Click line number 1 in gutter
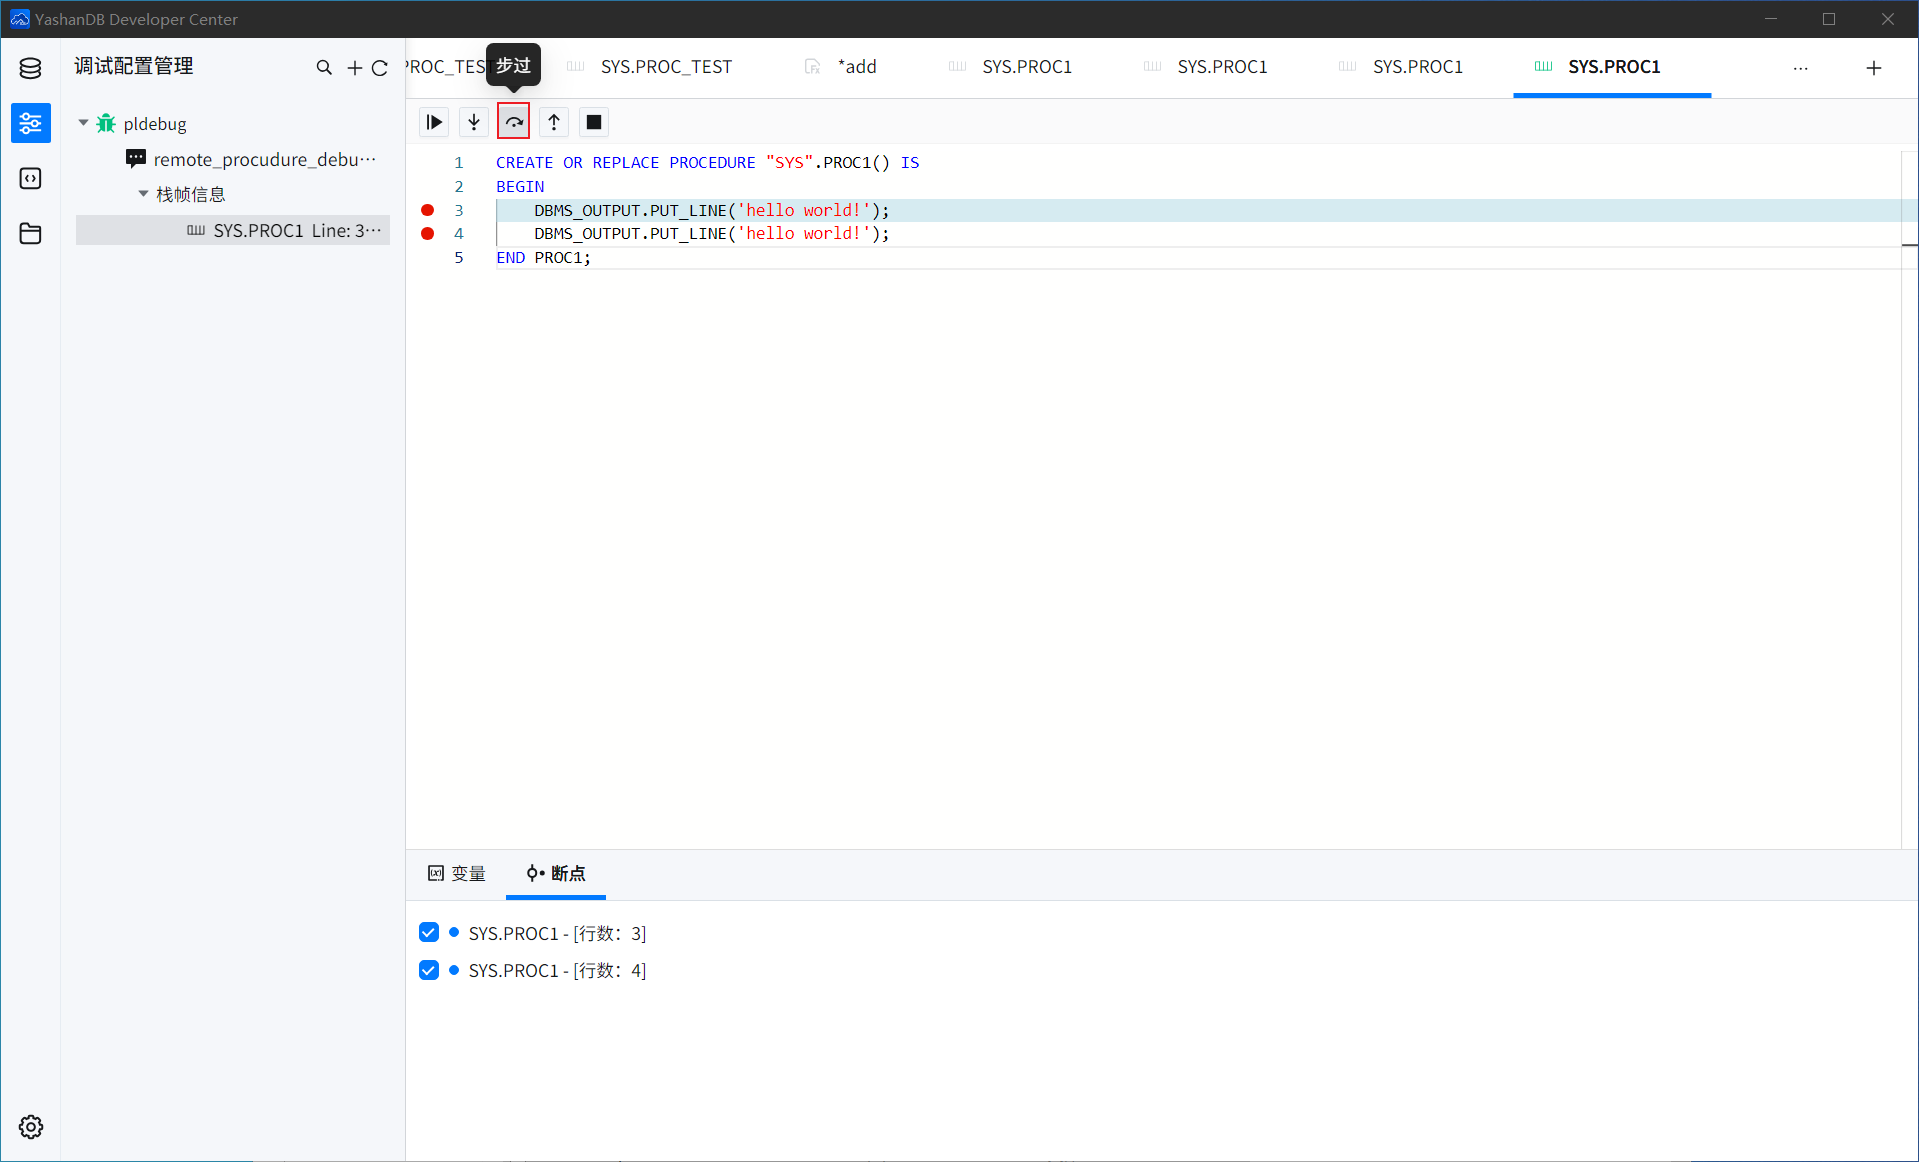The image size is (1919, 1162). point(459,162)
